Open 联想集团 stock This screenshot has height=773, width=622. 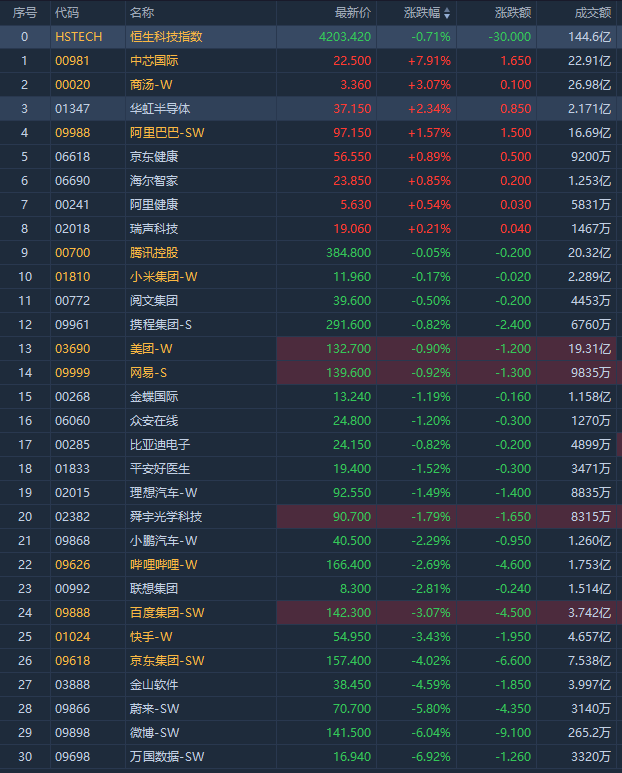pos(154,589)
